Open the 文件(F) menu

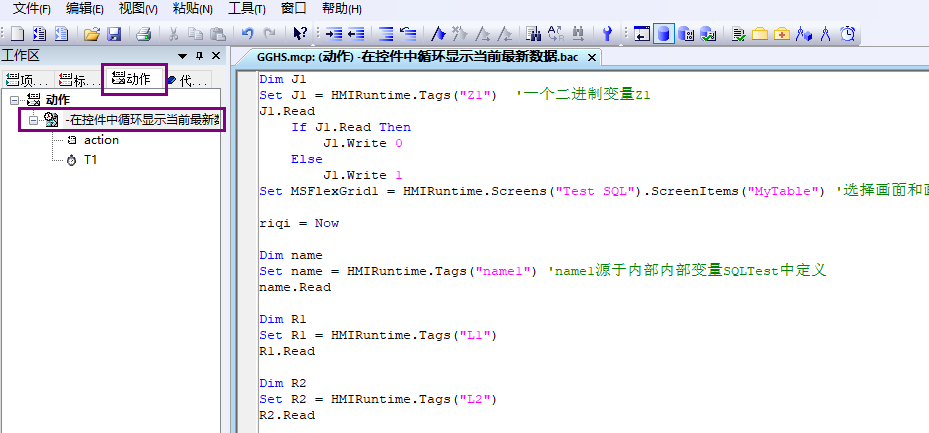(x=31, y=9)
